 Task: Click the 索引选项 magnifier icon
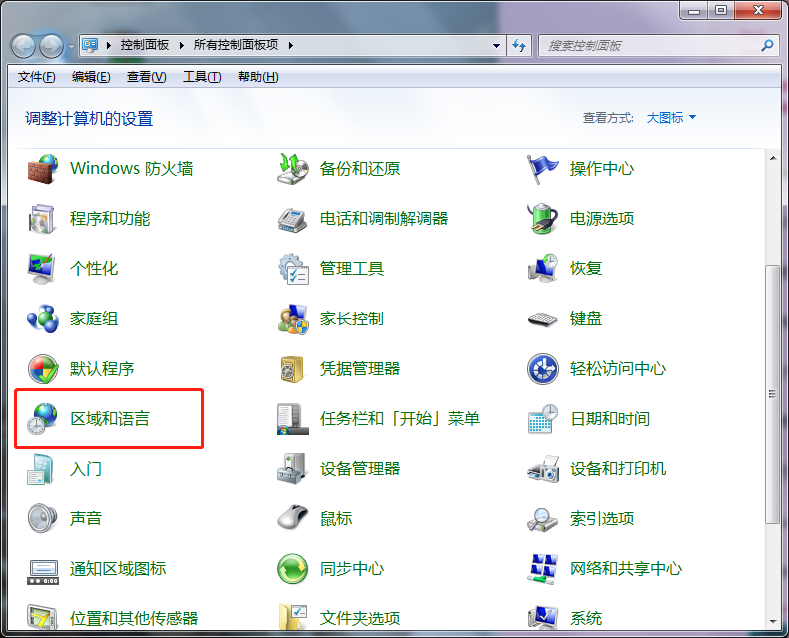542,519
